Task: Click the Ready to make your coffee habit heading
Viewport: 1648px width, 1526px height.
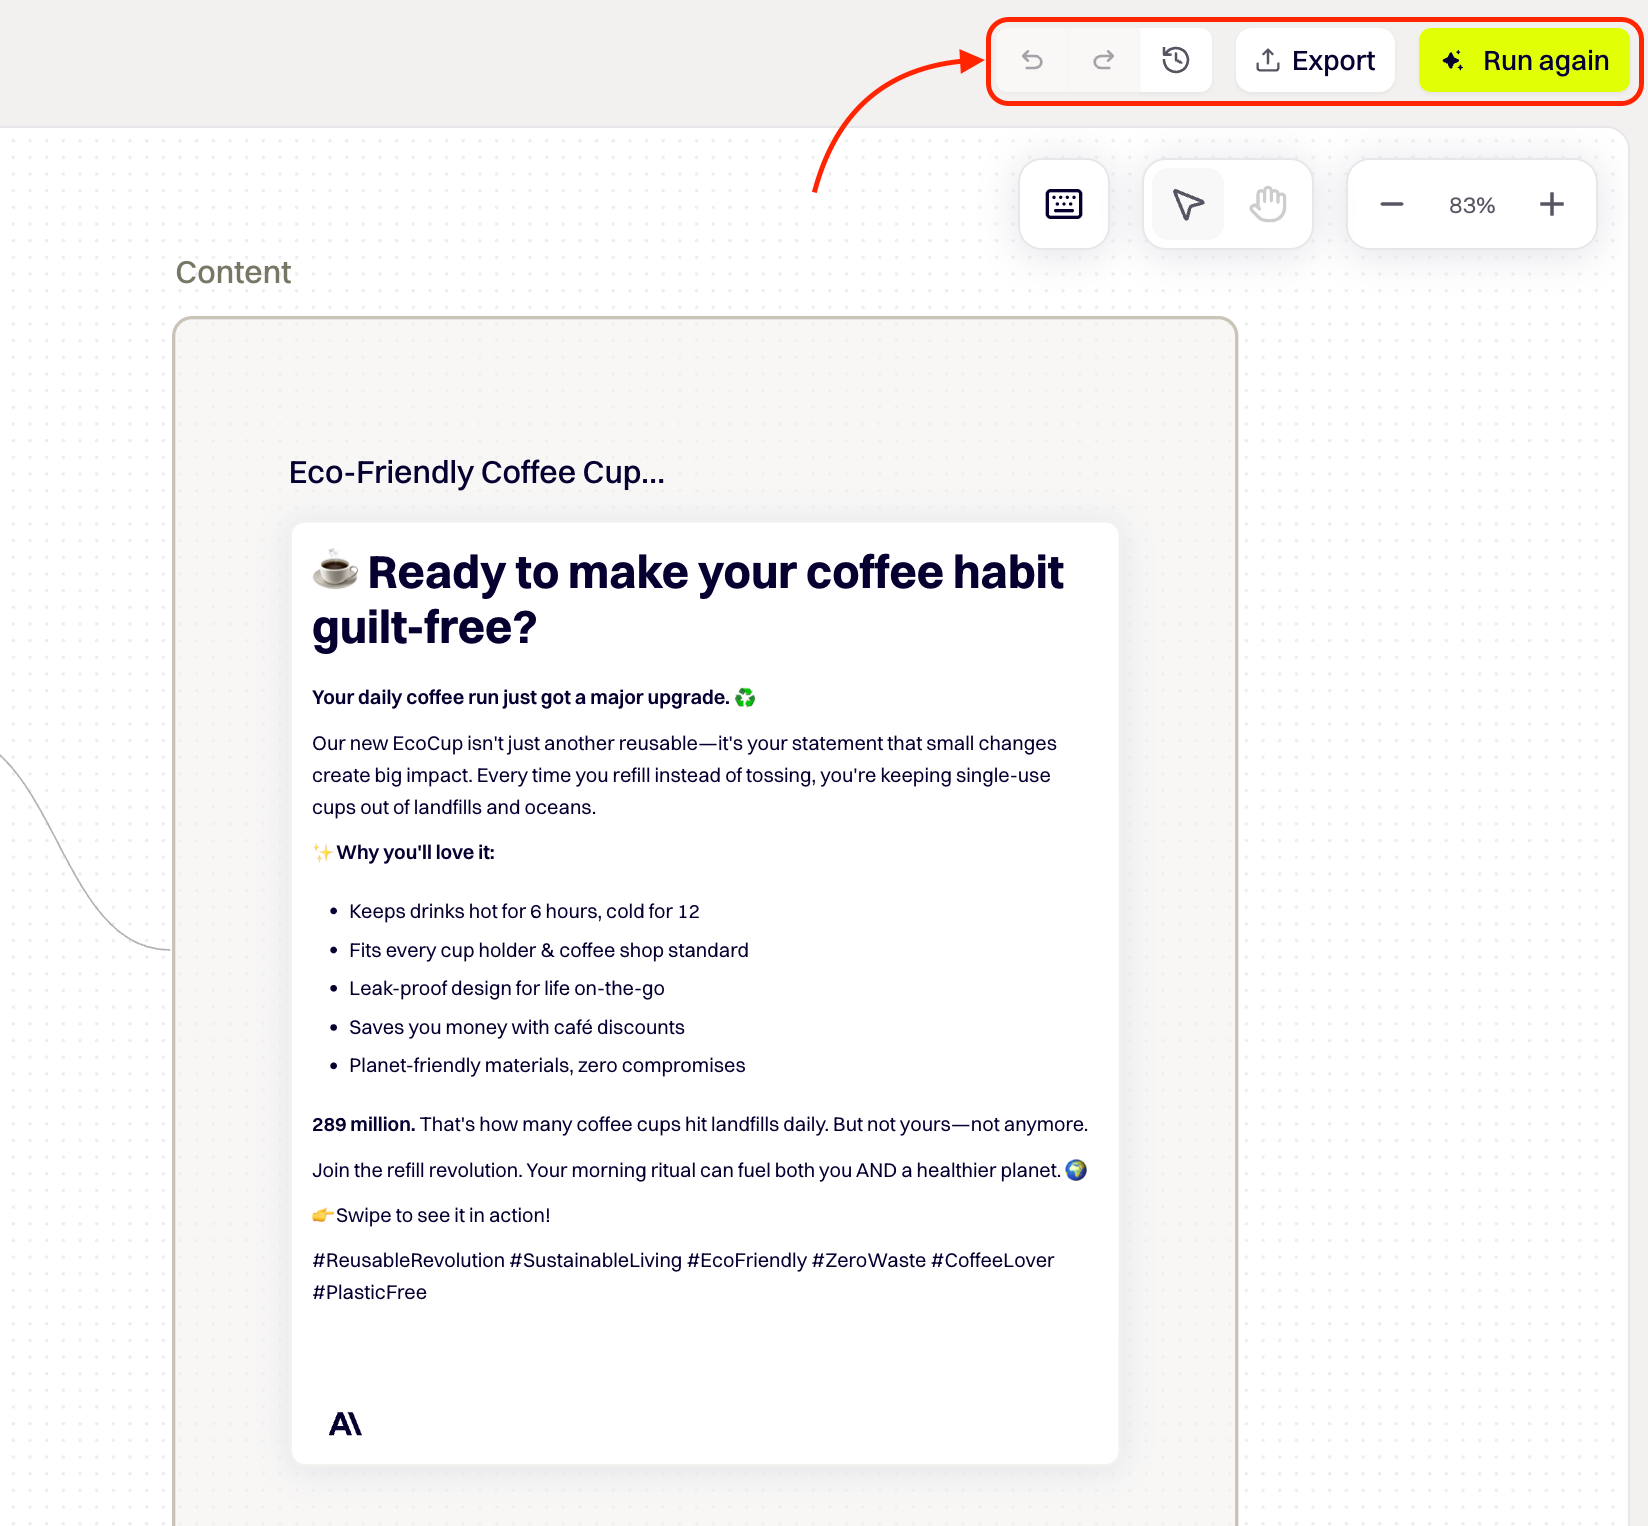Action: coord(688,600)
